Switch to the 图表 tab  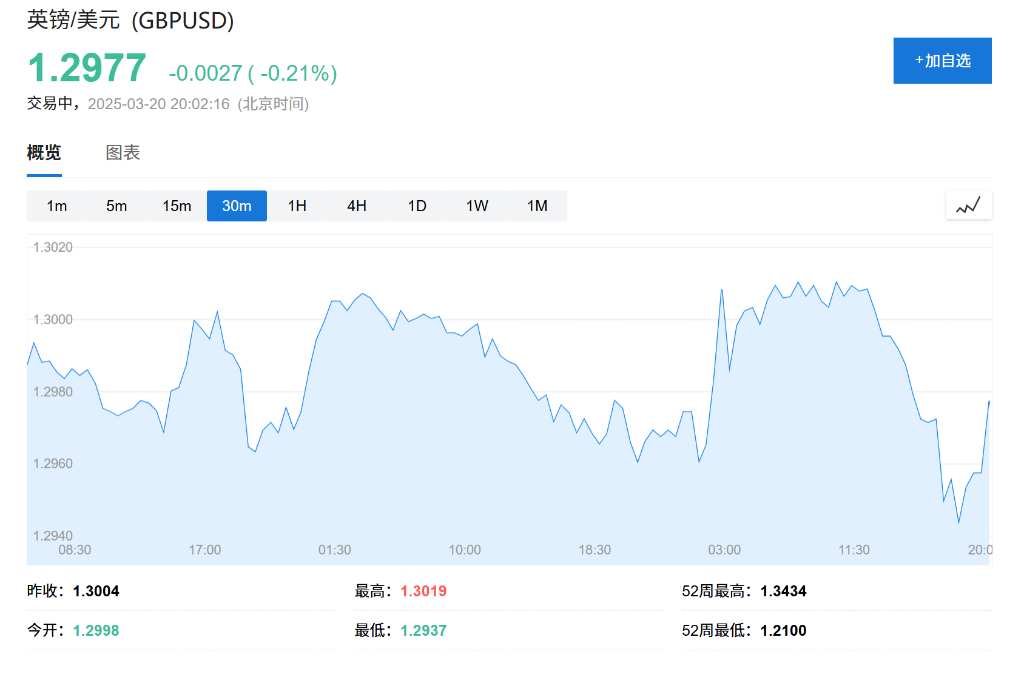(x=123, y=153)
